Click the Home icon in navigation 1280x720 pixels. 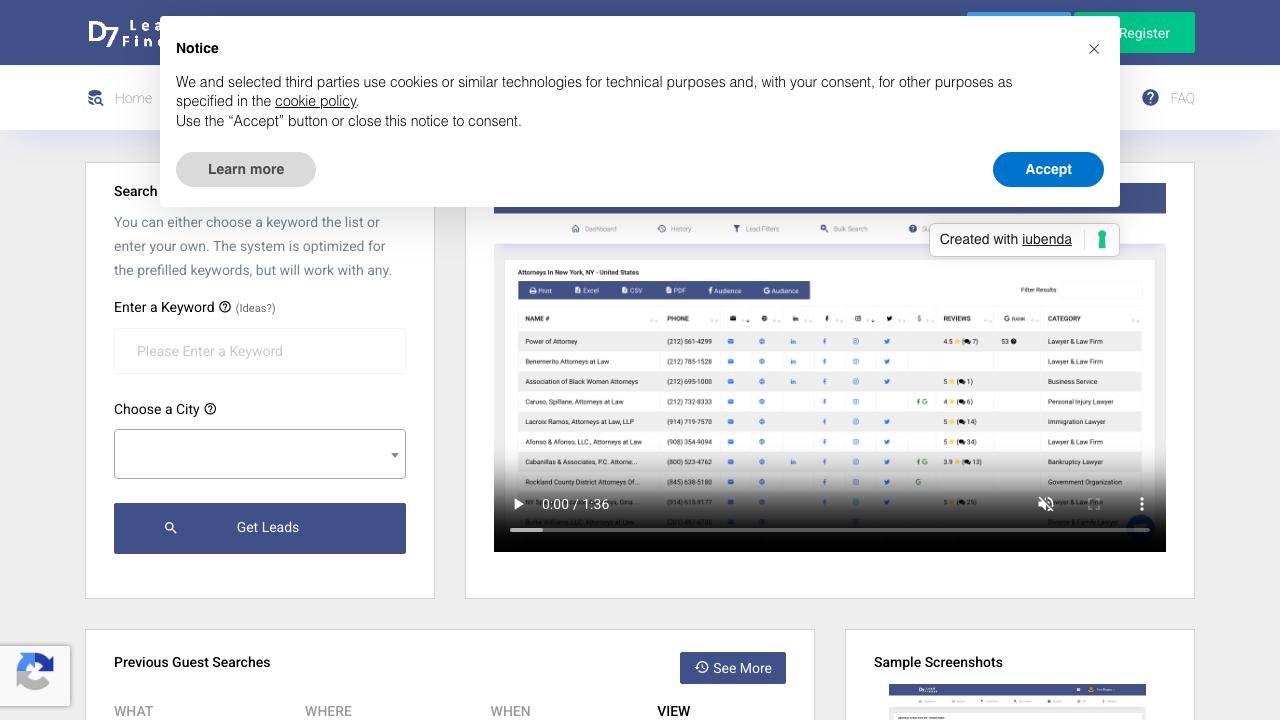(x=96, y=98)
